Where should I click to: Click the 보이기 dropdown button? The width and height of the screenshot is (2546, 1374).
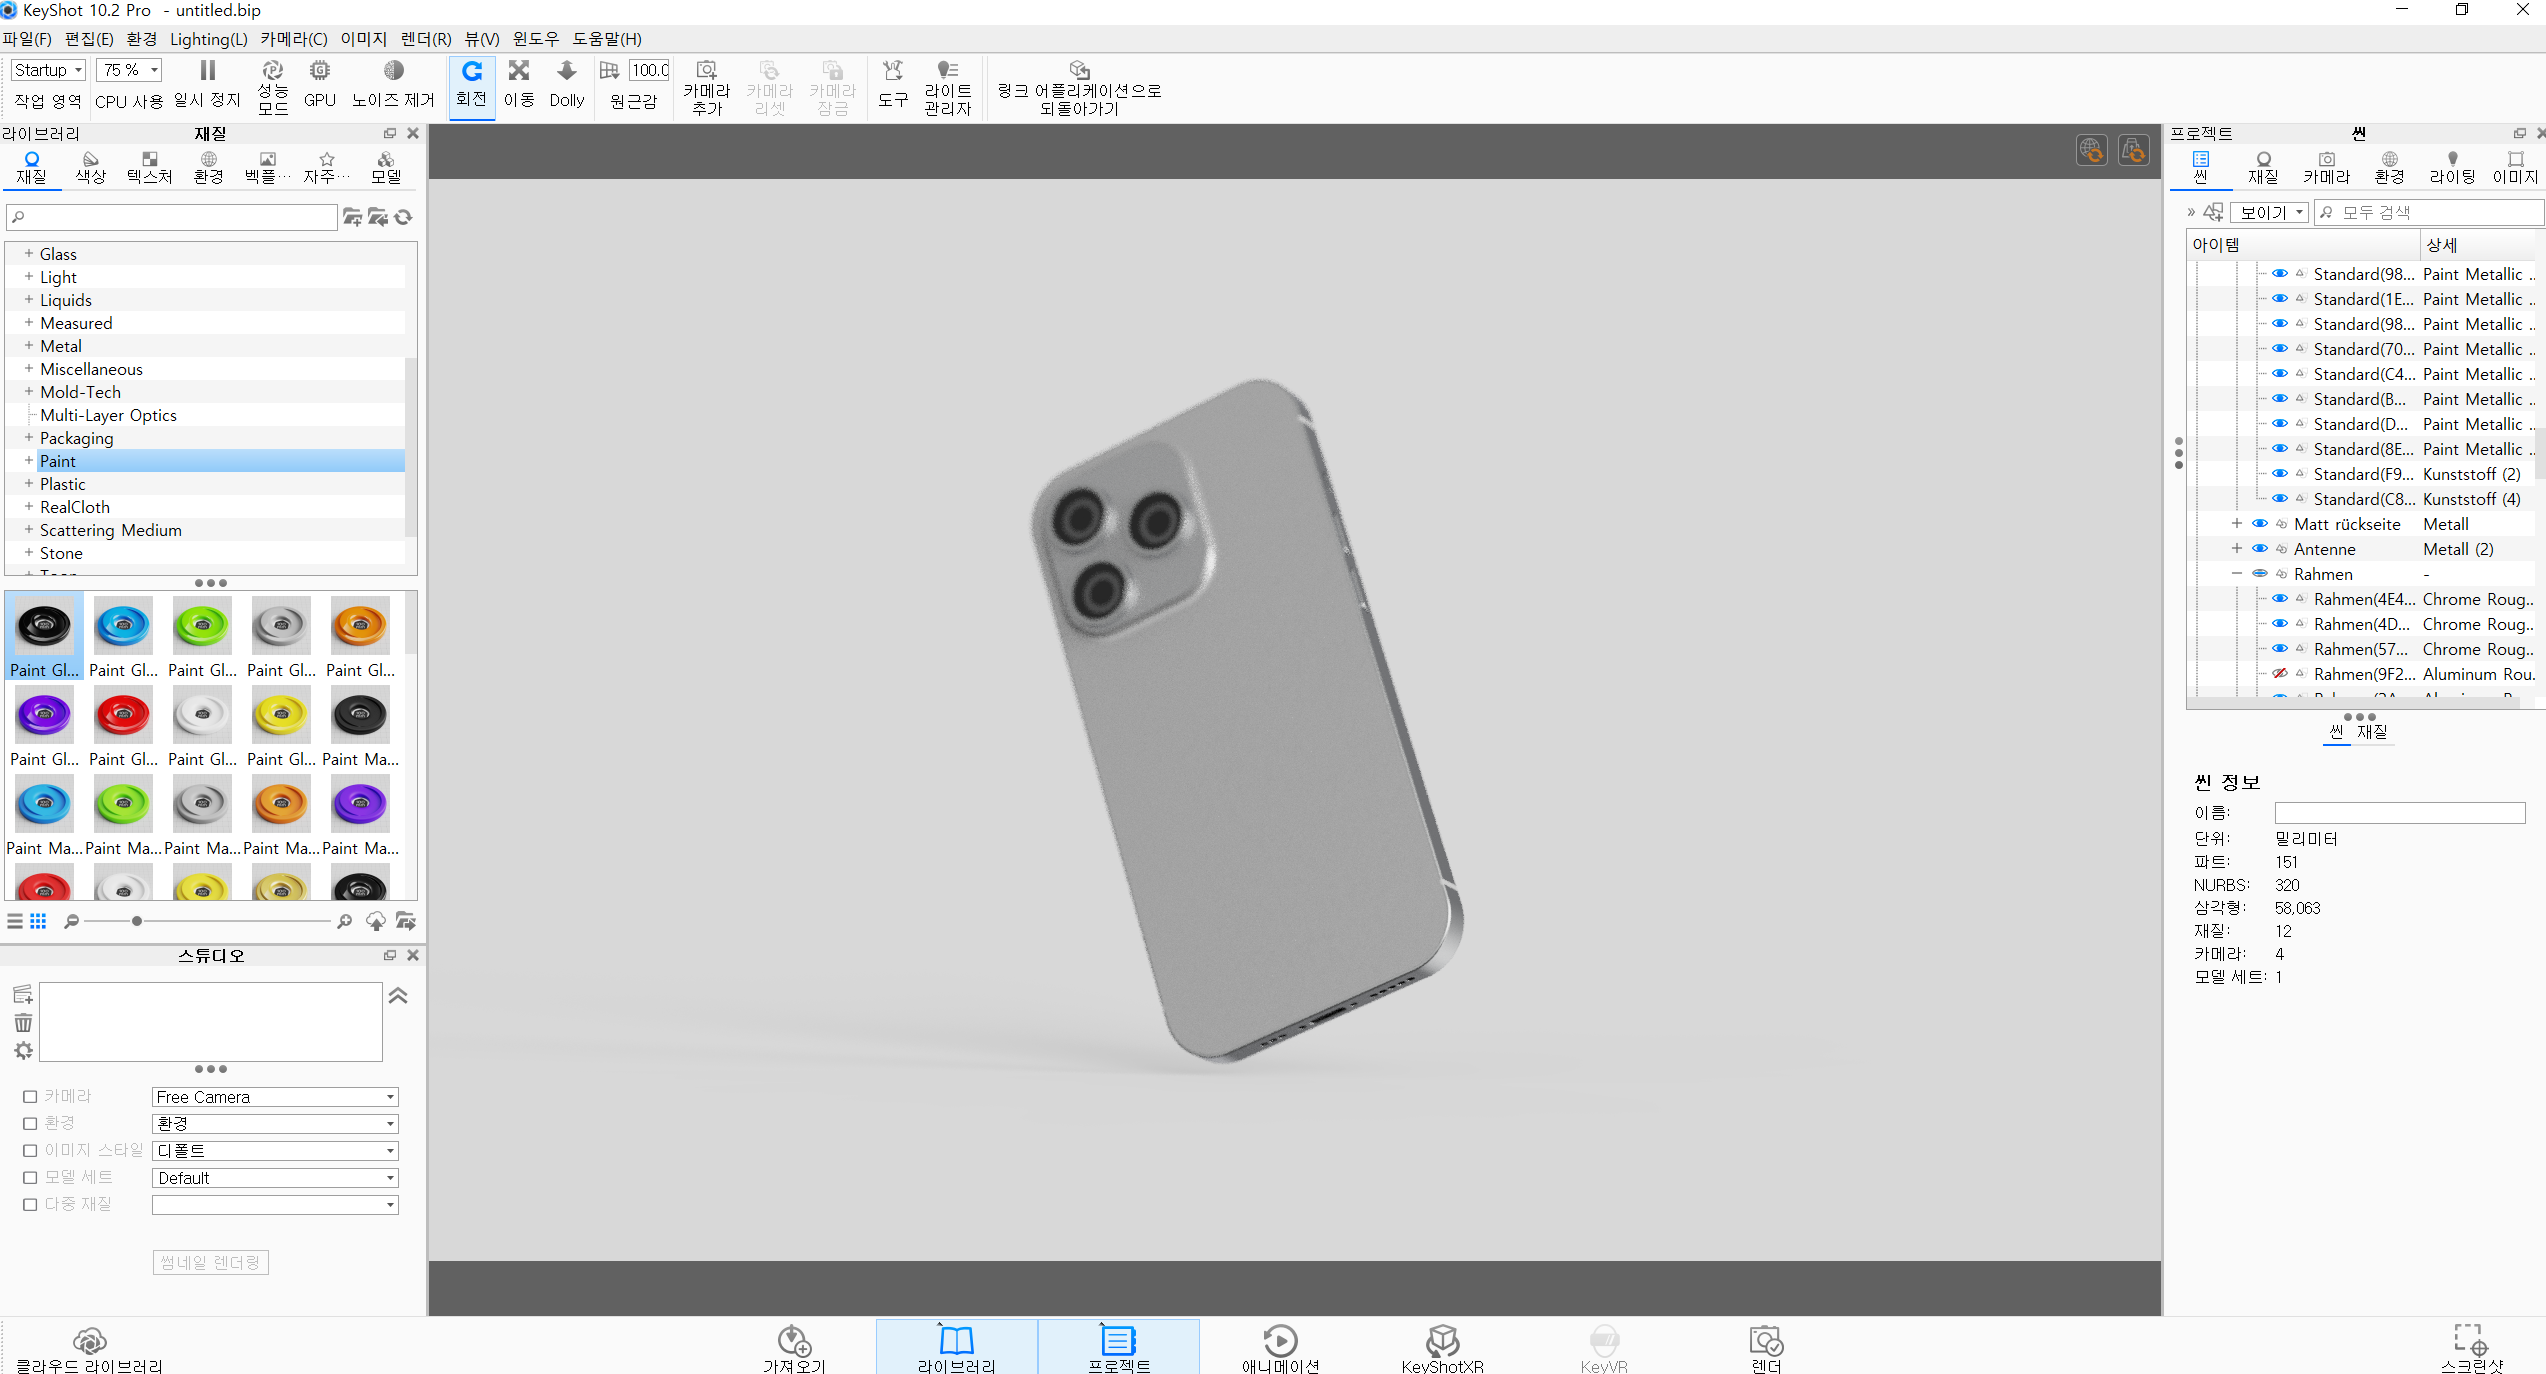click(x=2270, y=212)
